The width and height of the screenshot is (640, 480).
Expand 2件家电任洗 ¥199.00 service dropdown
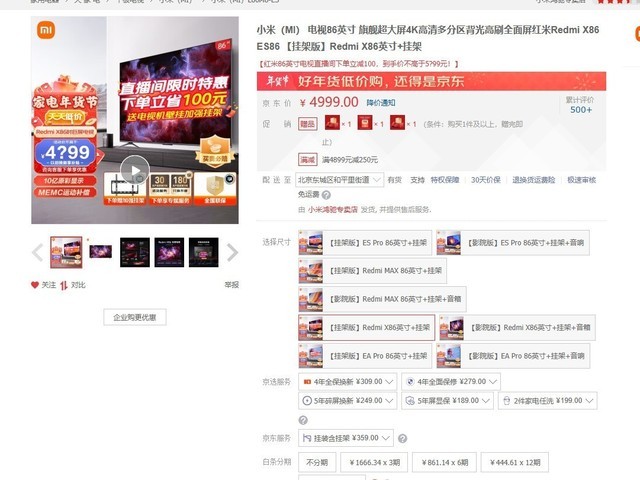(x=547, y=401)
